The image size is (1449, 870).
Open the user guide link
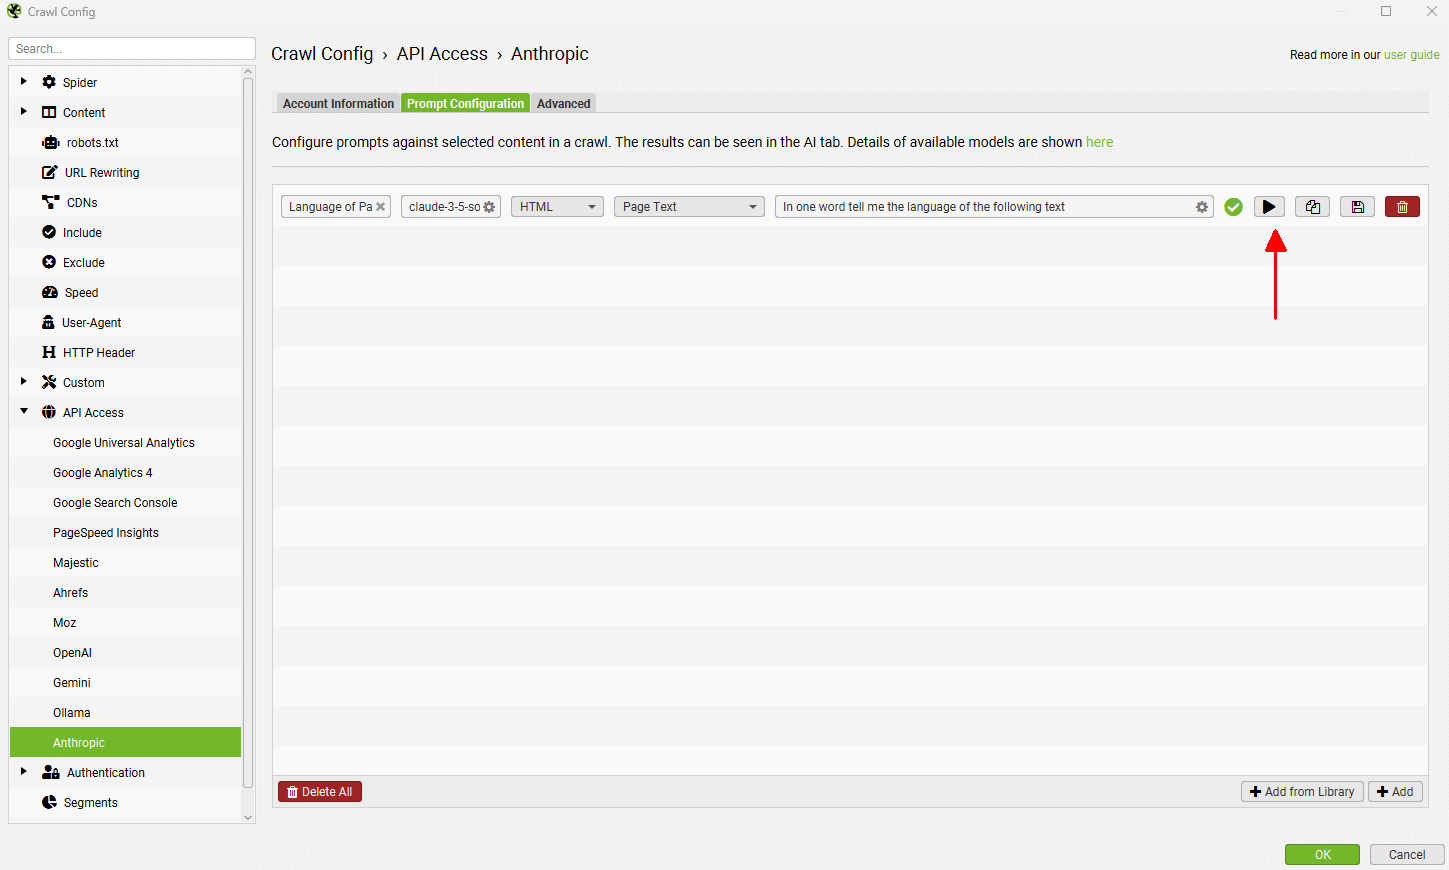click(1411, 55)
